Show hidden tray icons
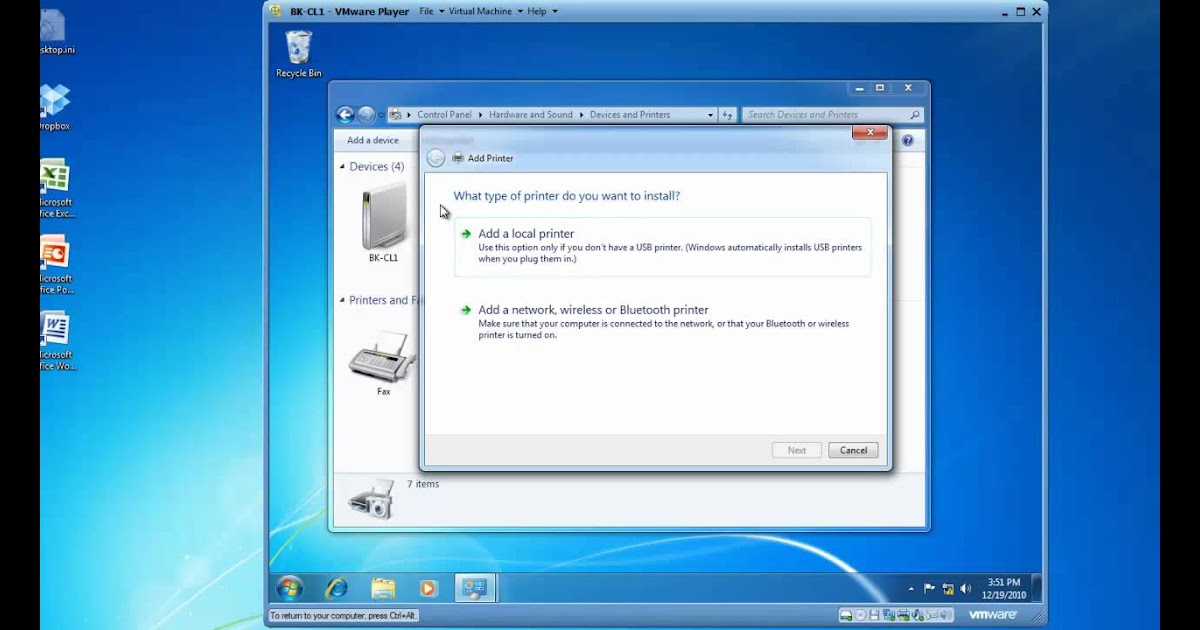 [x=911, y=589]
